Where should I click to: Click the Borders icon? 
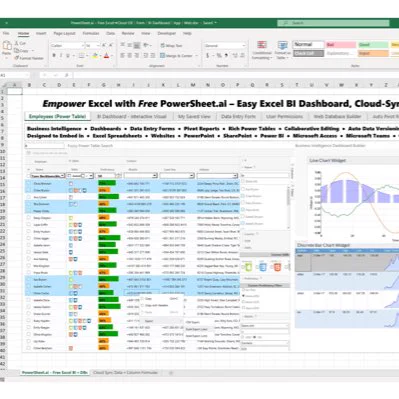pos(81,56)
